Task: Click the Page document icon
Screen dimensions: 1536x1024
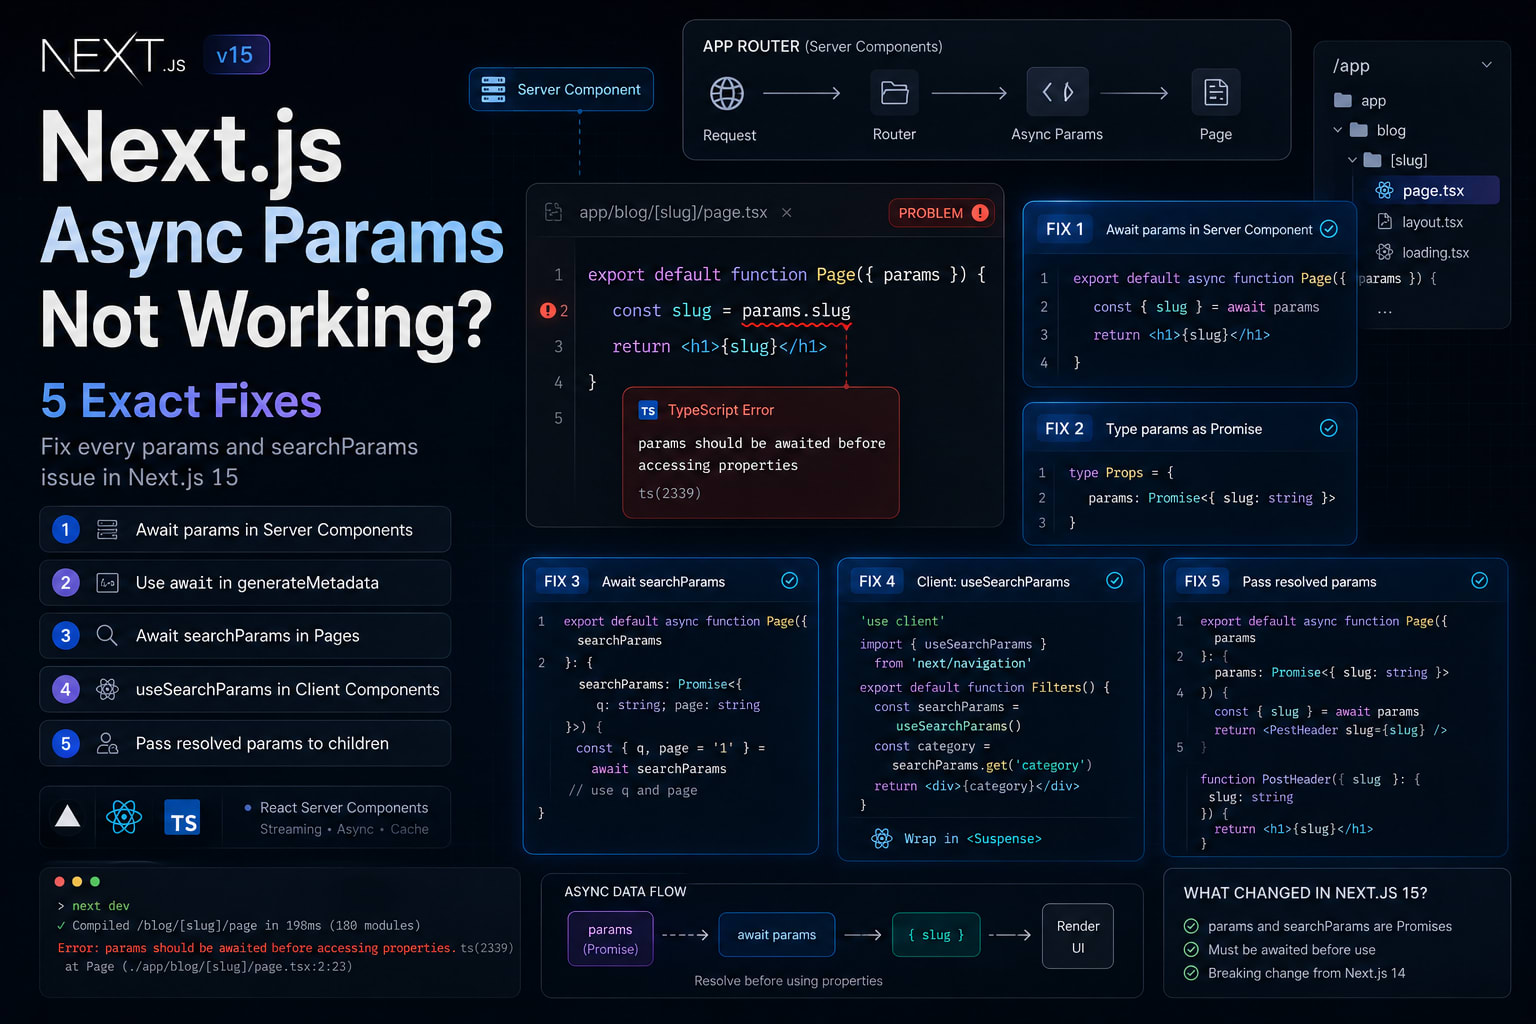Action: click(1216, 93)
